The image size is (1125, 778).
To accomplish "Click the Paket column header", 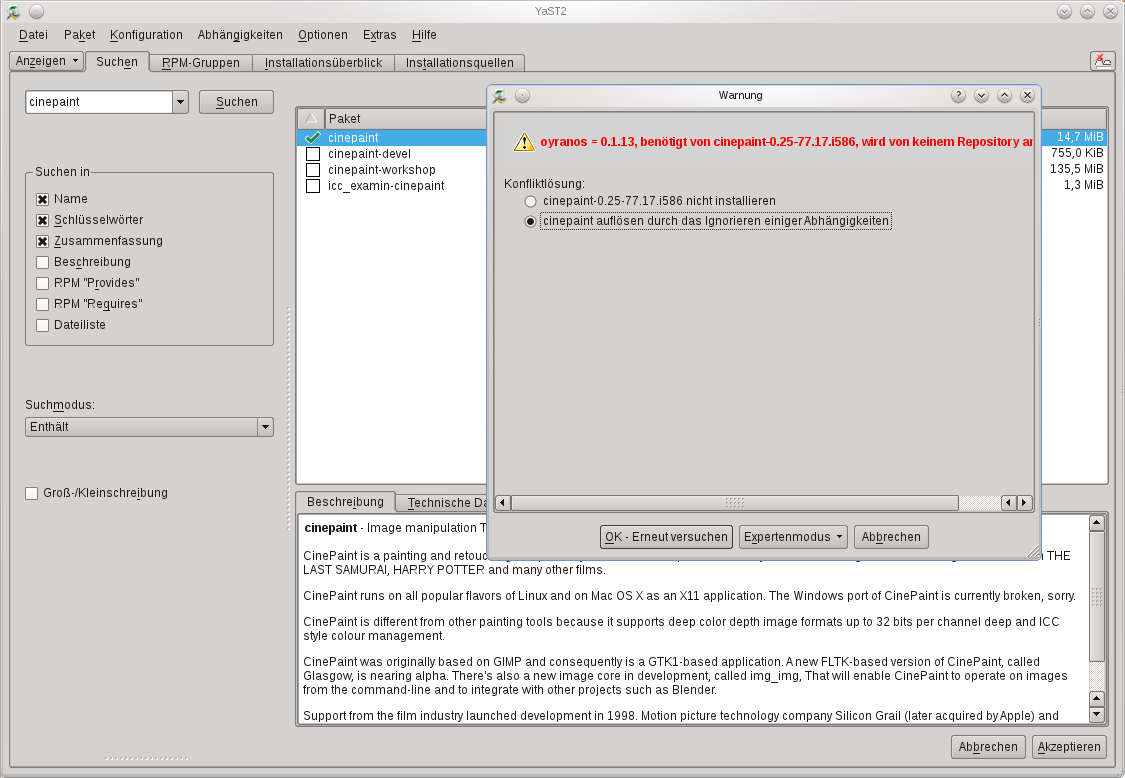I will [x=405, y=118].
